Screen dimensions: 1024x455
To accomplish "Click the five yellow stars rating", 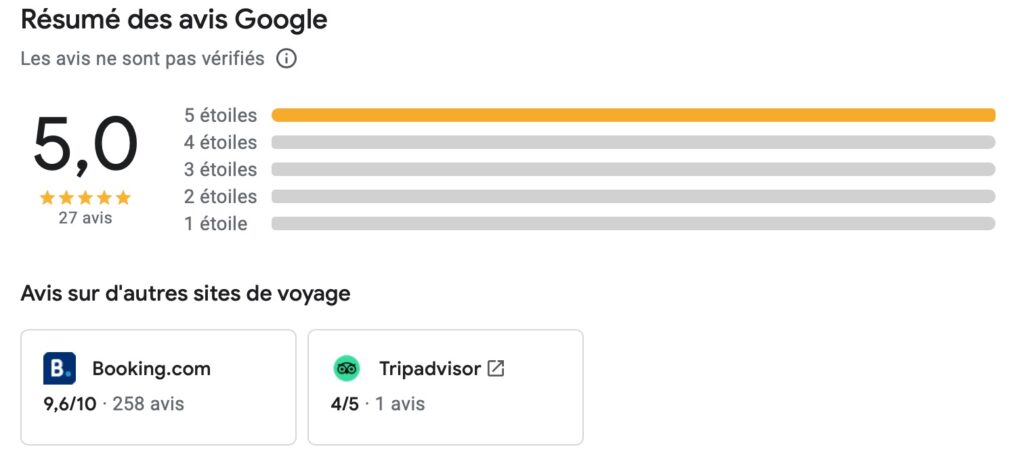I will click(85, 198).
